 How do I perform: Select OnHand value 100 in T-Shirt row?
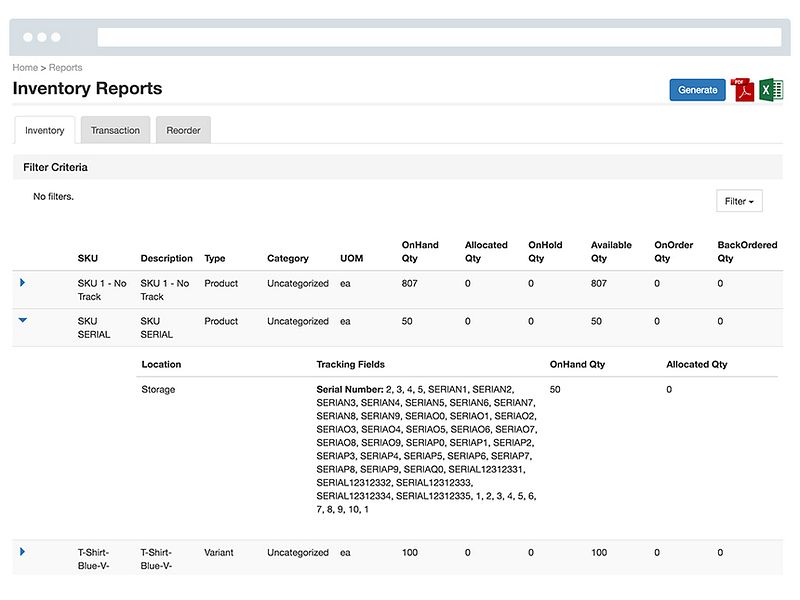(410, 552)
